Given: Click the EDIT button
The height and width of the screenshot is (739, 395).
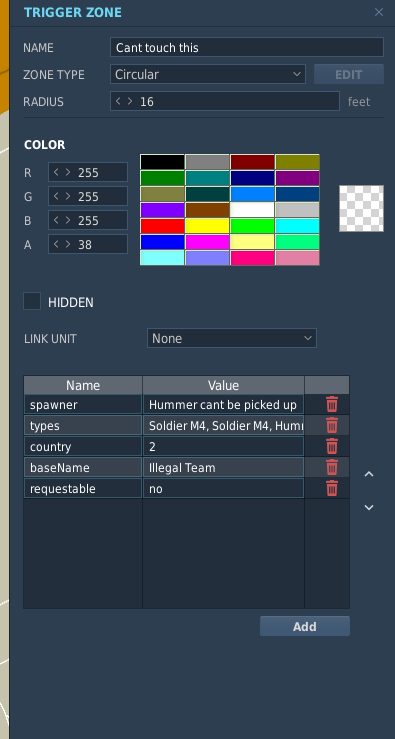Looking at the screenshot, I should [349, 74].
